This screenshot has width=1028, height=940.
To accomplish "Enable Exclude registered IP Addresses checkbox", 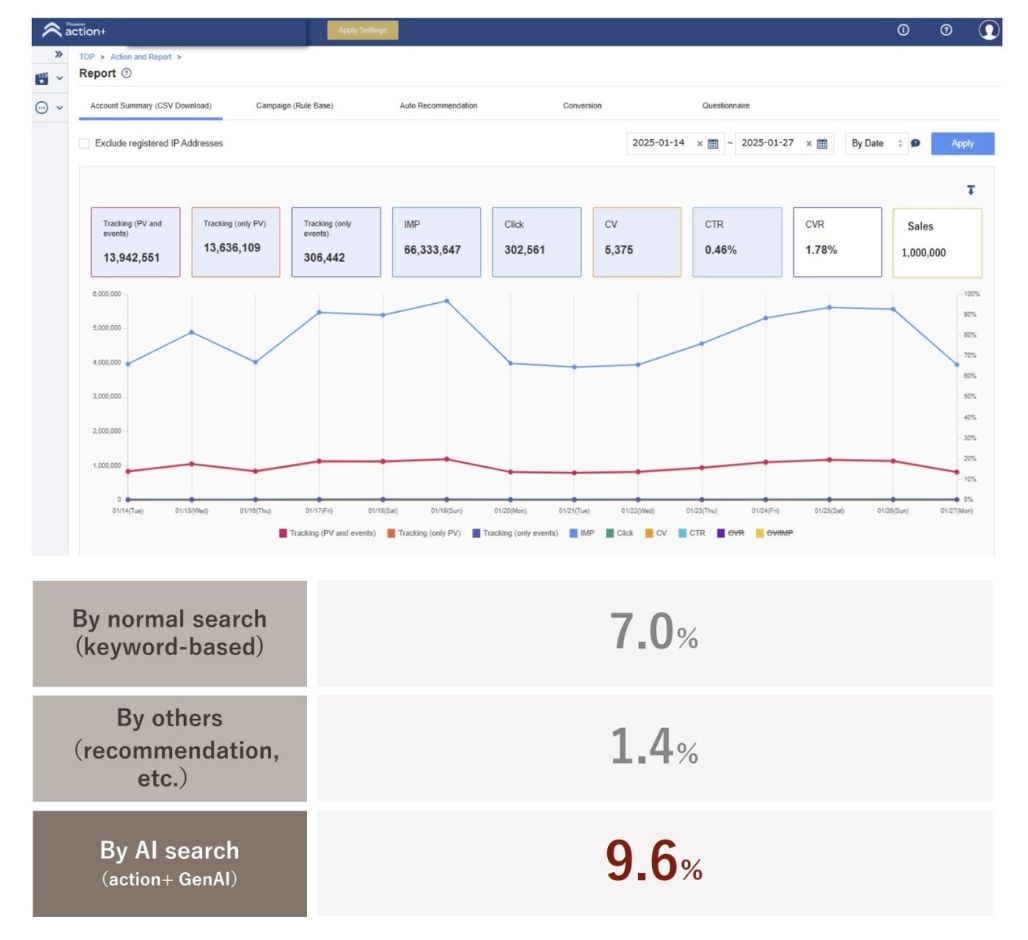I will coord(85,143).
